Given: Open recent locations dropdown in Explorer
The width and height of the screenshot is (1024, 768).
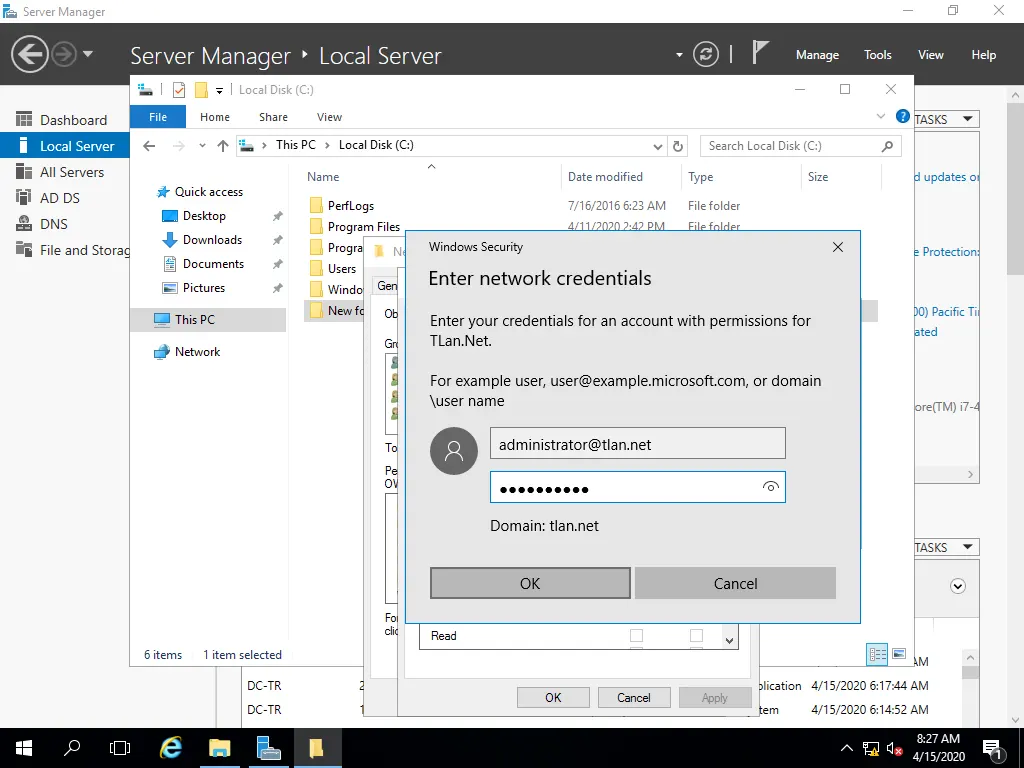Looking at the screenshot, I should [202, 146].
